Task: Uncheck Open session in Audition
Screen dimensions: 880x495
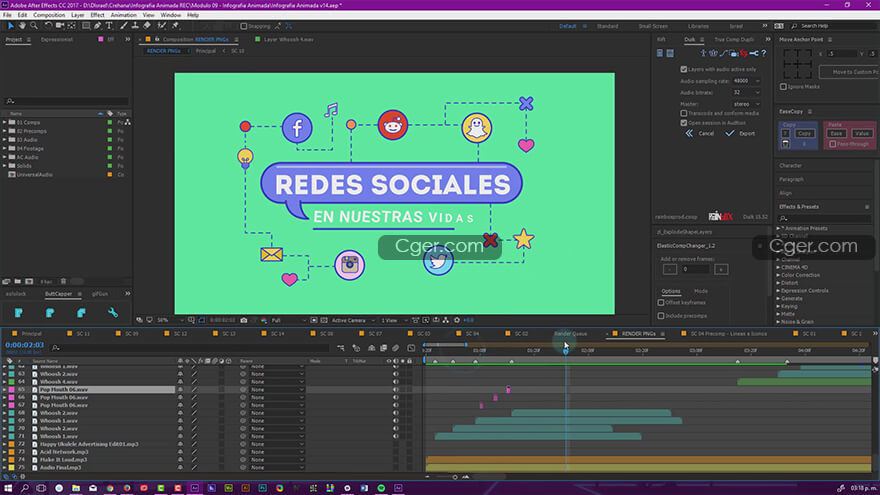Action: [x=684, y=123]
